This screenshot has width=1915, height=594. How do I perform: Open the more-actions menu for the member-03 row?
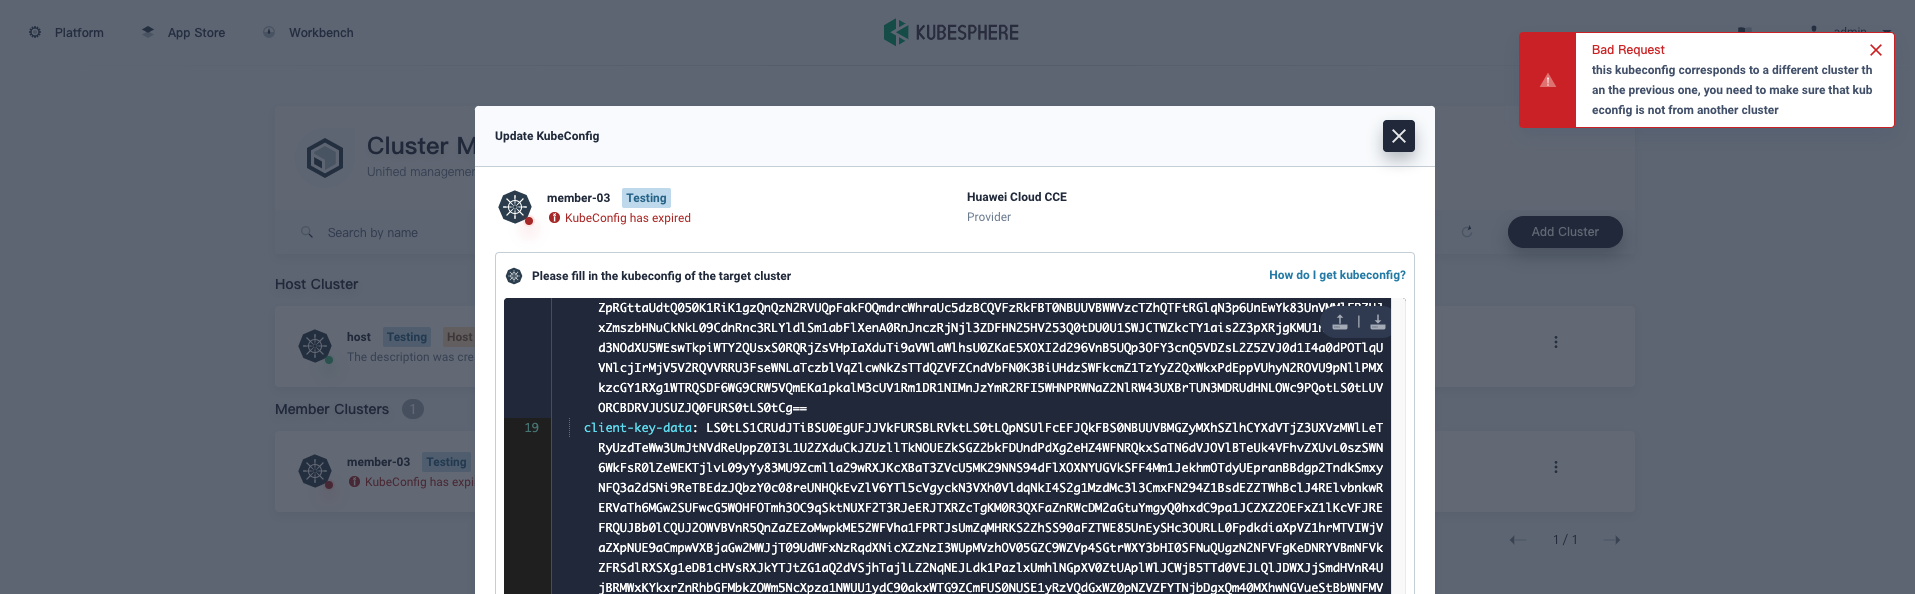pos(1556,467)
